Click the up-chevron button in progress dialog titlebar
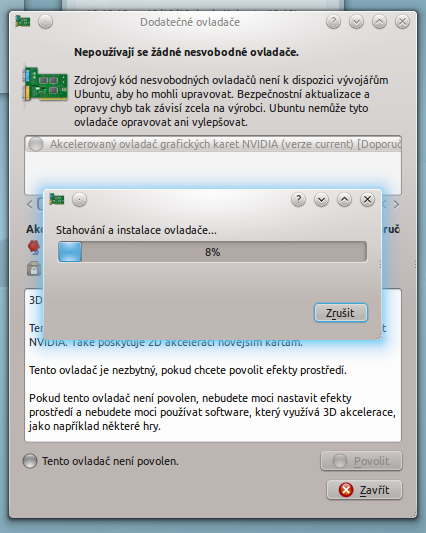Image resolution: width=426 pixels, height=533 pixels. (344, 200)
